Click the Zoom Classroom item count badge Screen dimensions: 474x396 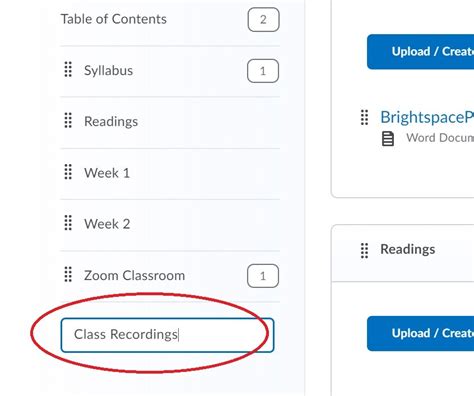pos(263,276)
